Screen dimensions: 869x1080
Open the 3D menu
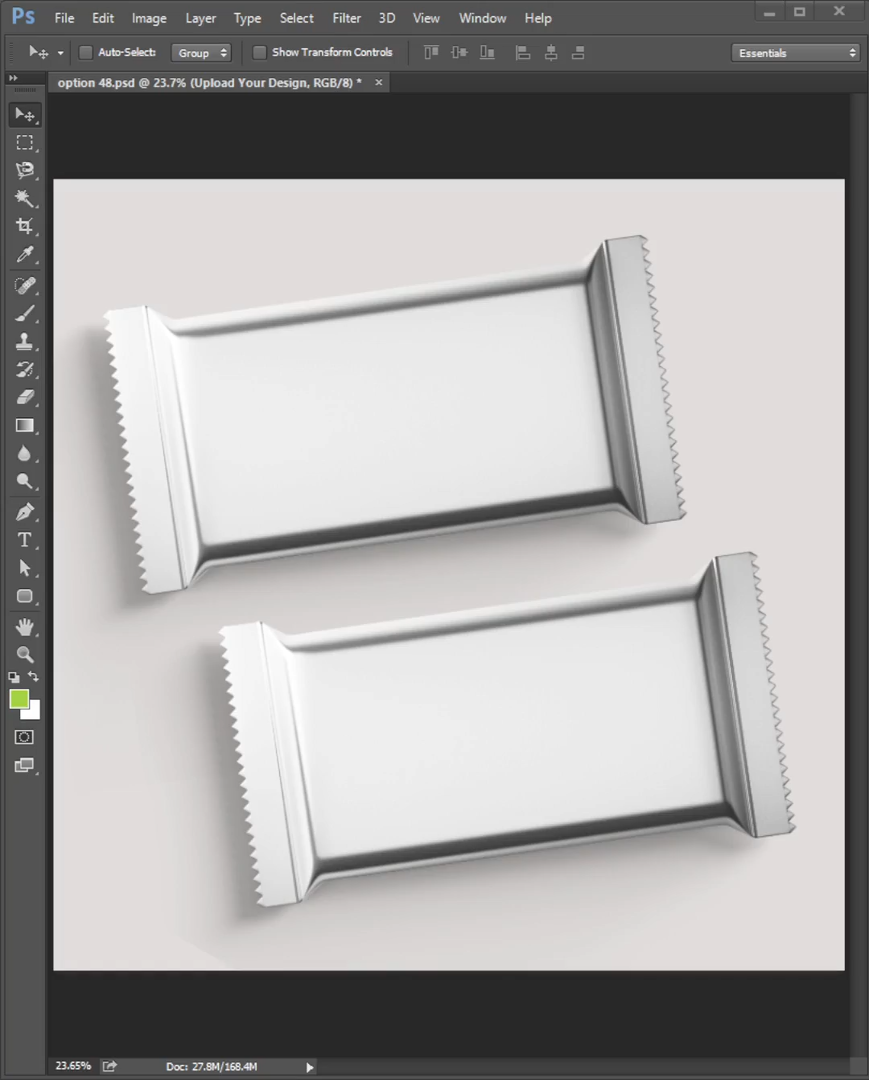point(387,18)
